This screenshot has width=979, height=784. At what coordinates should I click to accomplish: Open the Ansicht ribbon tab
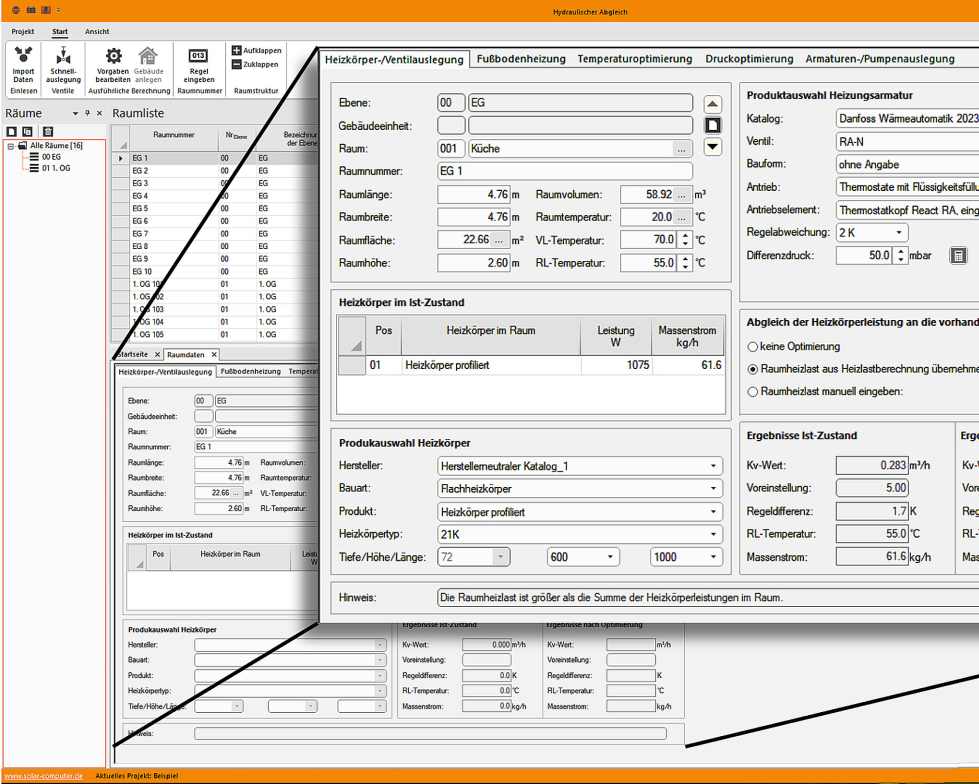coord(97,32)
